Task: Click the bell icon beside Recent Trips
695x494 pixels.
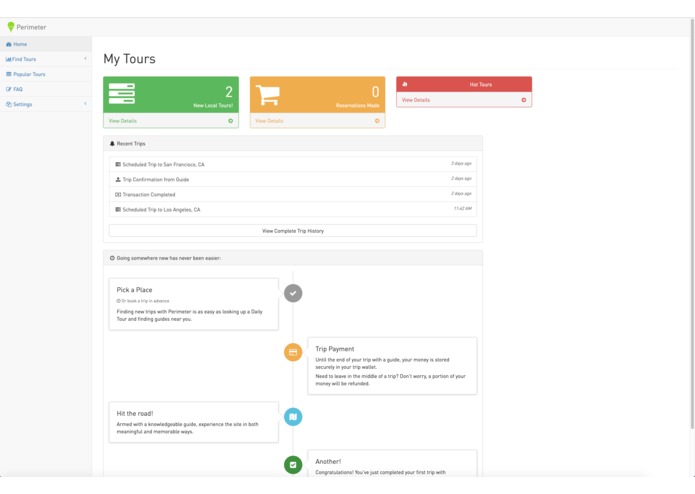Action: pyautogui.click(x=112, y=144)
